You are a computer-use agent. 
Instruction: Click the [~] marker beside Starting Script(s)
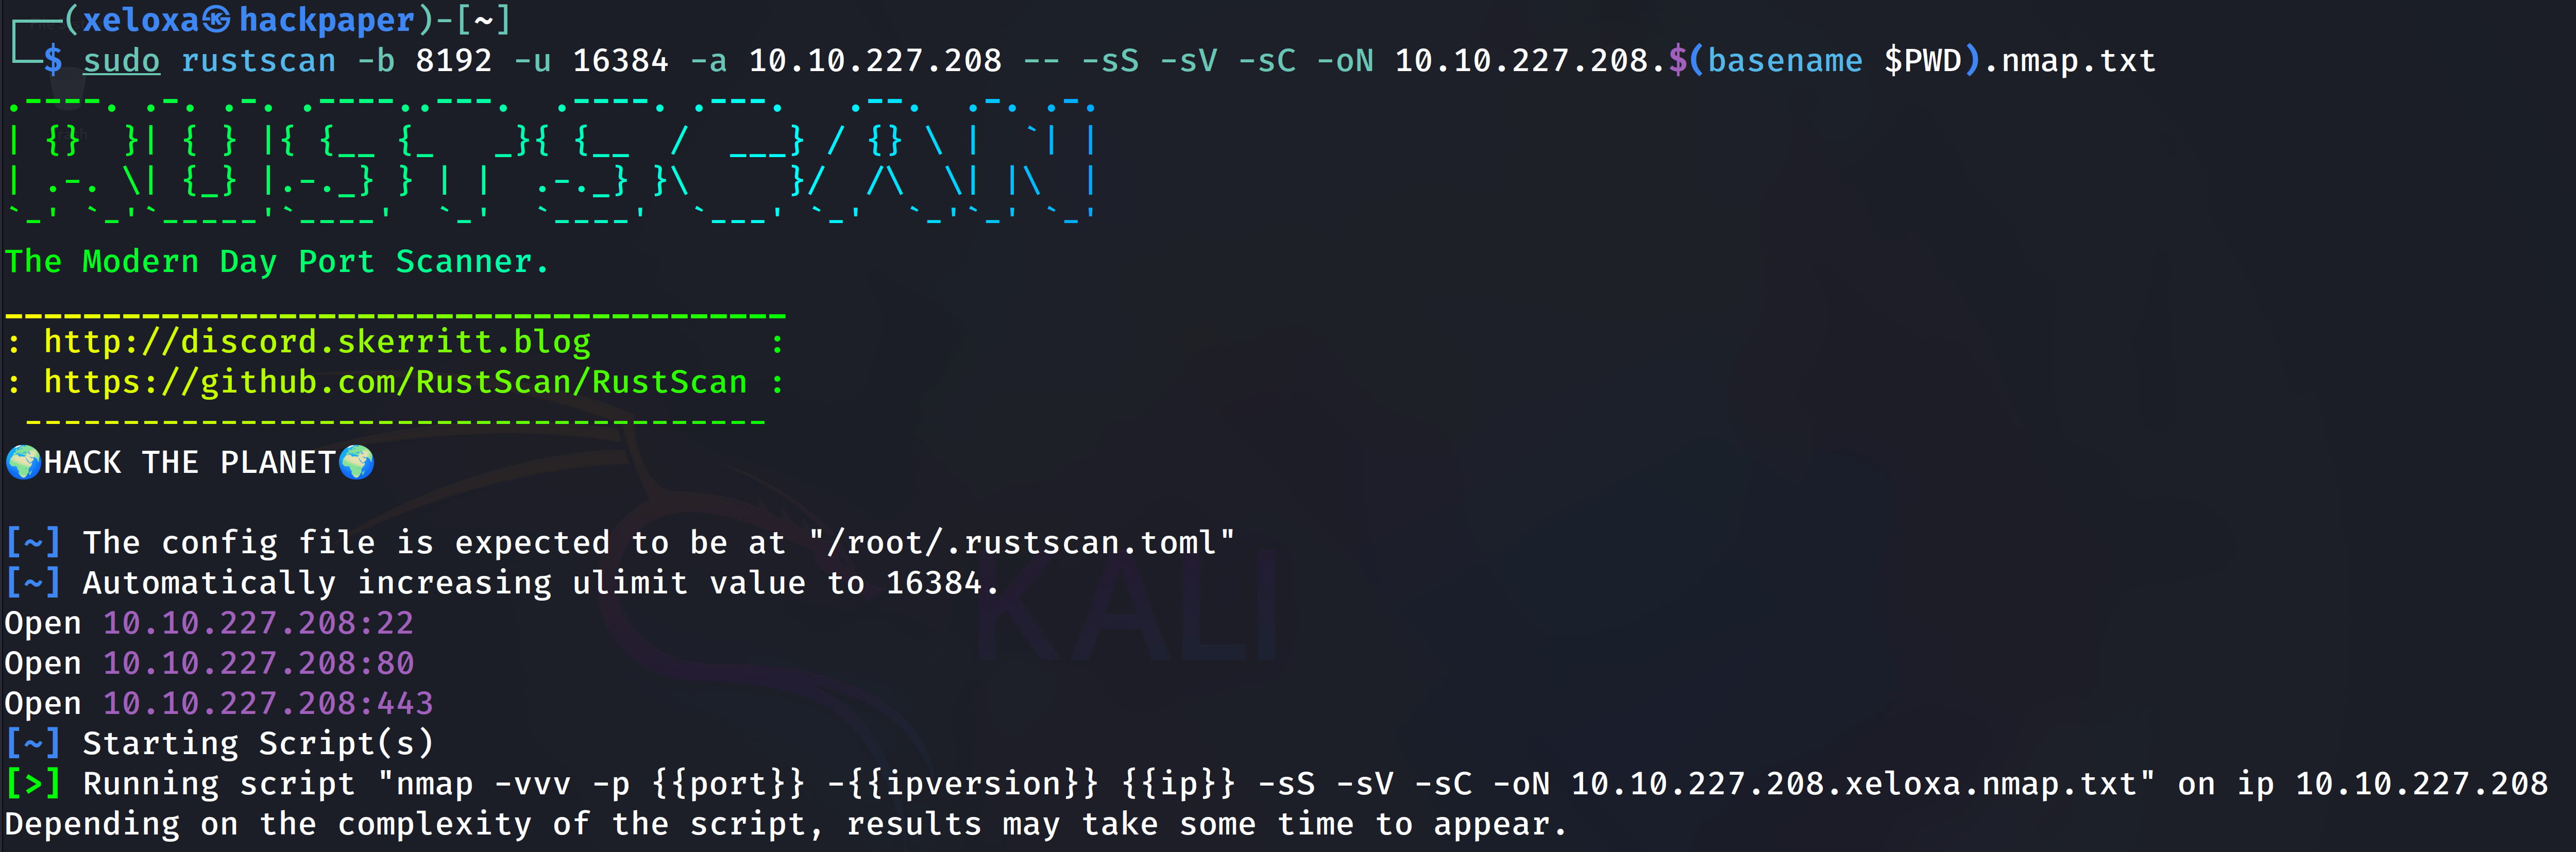pyautogui.click(x=33, y=743)
